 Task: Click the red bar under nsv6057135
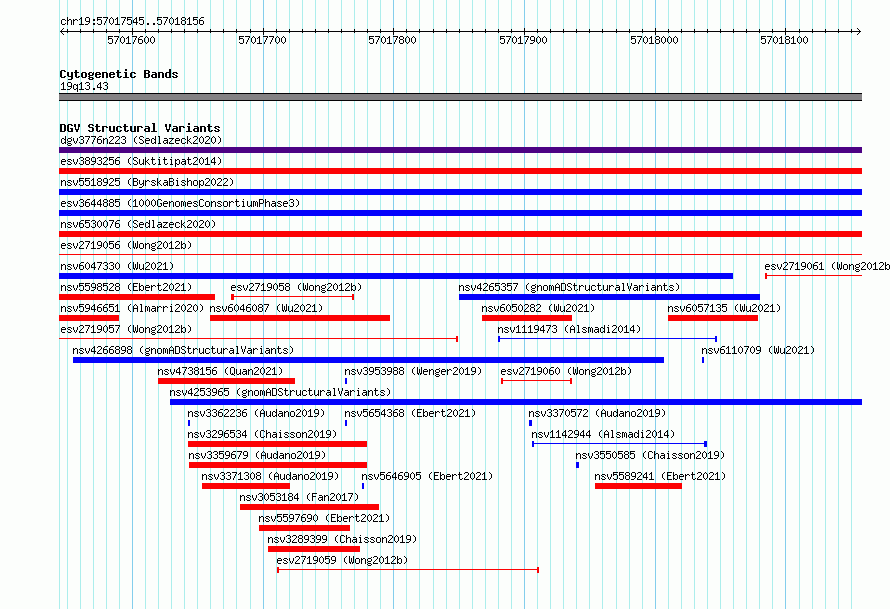pos(713,318)
